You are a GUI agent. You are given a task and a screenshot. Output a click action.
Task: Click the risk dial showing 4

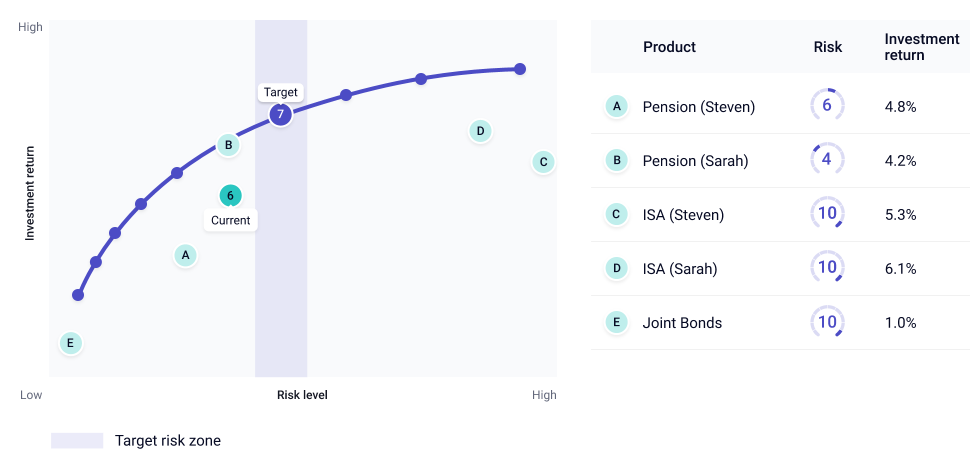click(x=827, y=159)
